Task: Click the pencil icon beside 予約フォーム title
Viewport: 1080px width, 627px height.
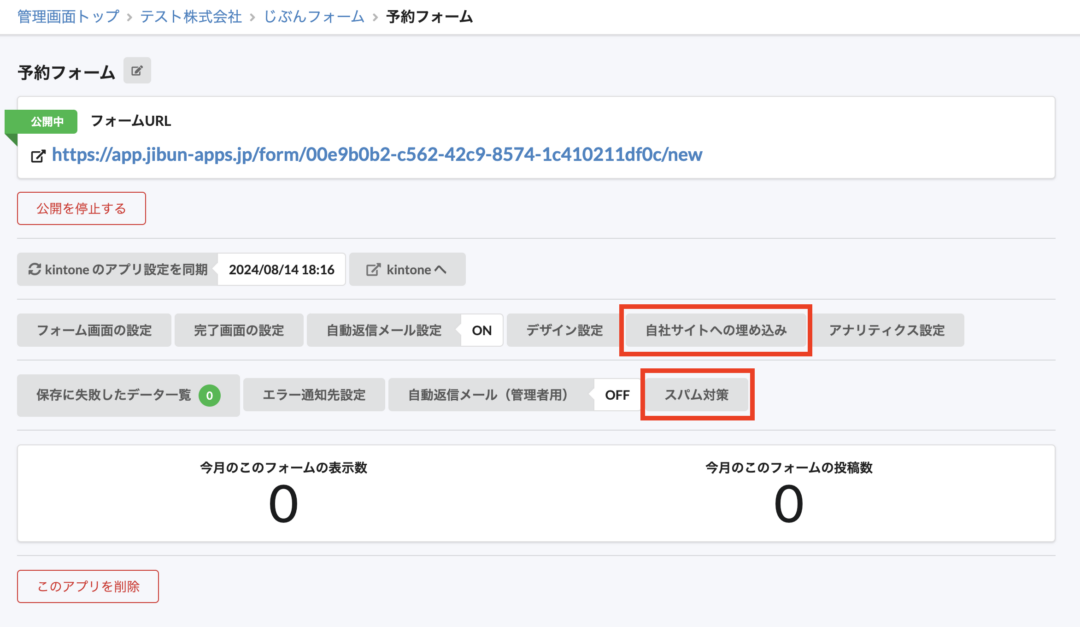Action: pyautogui.click(x=137, y=70)
